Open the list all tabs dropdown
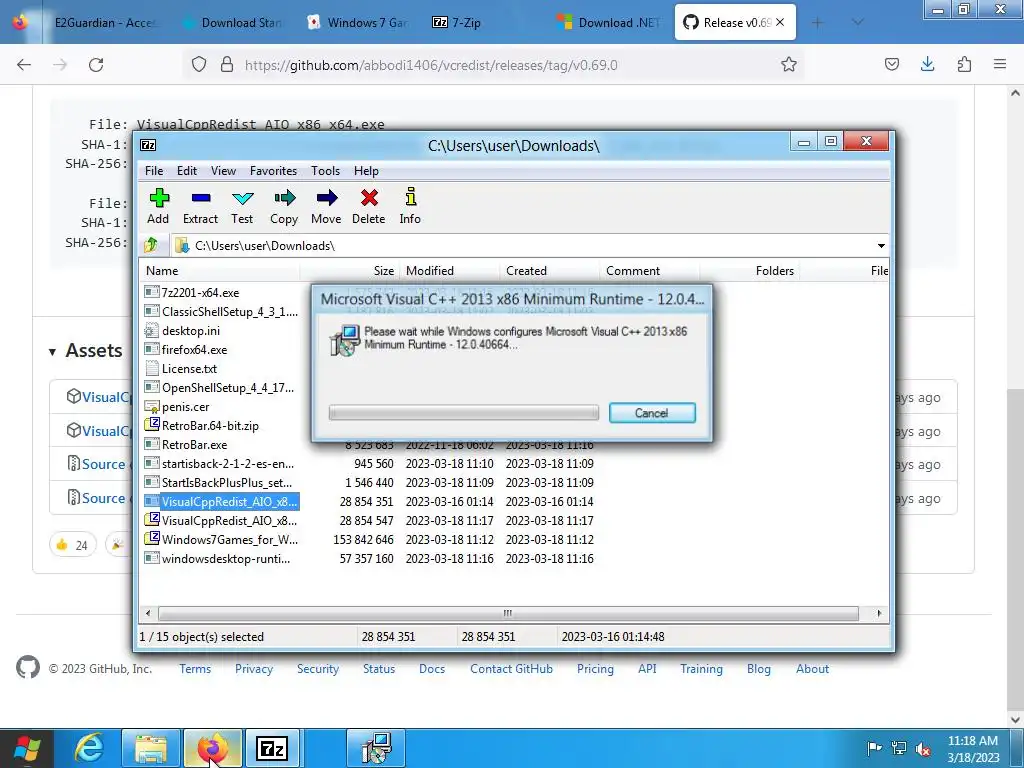The image size is (1024, 768). pyautogui.click(x=857, y=22)
